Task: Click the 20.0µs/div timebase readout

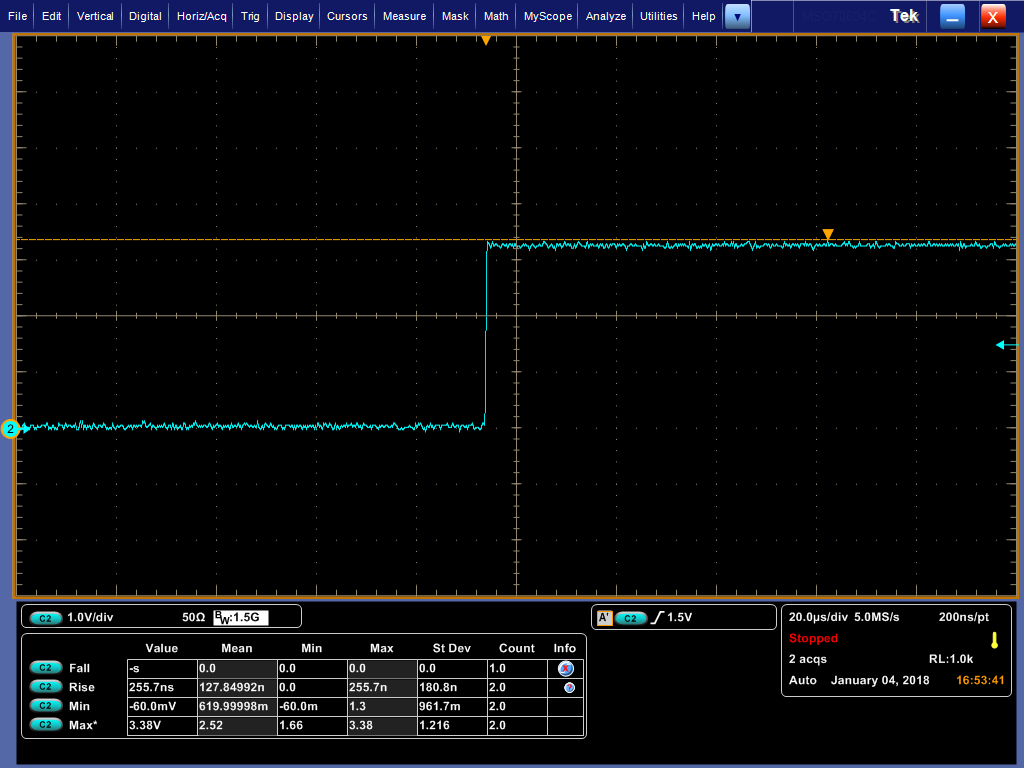Action: coord(818,617)
